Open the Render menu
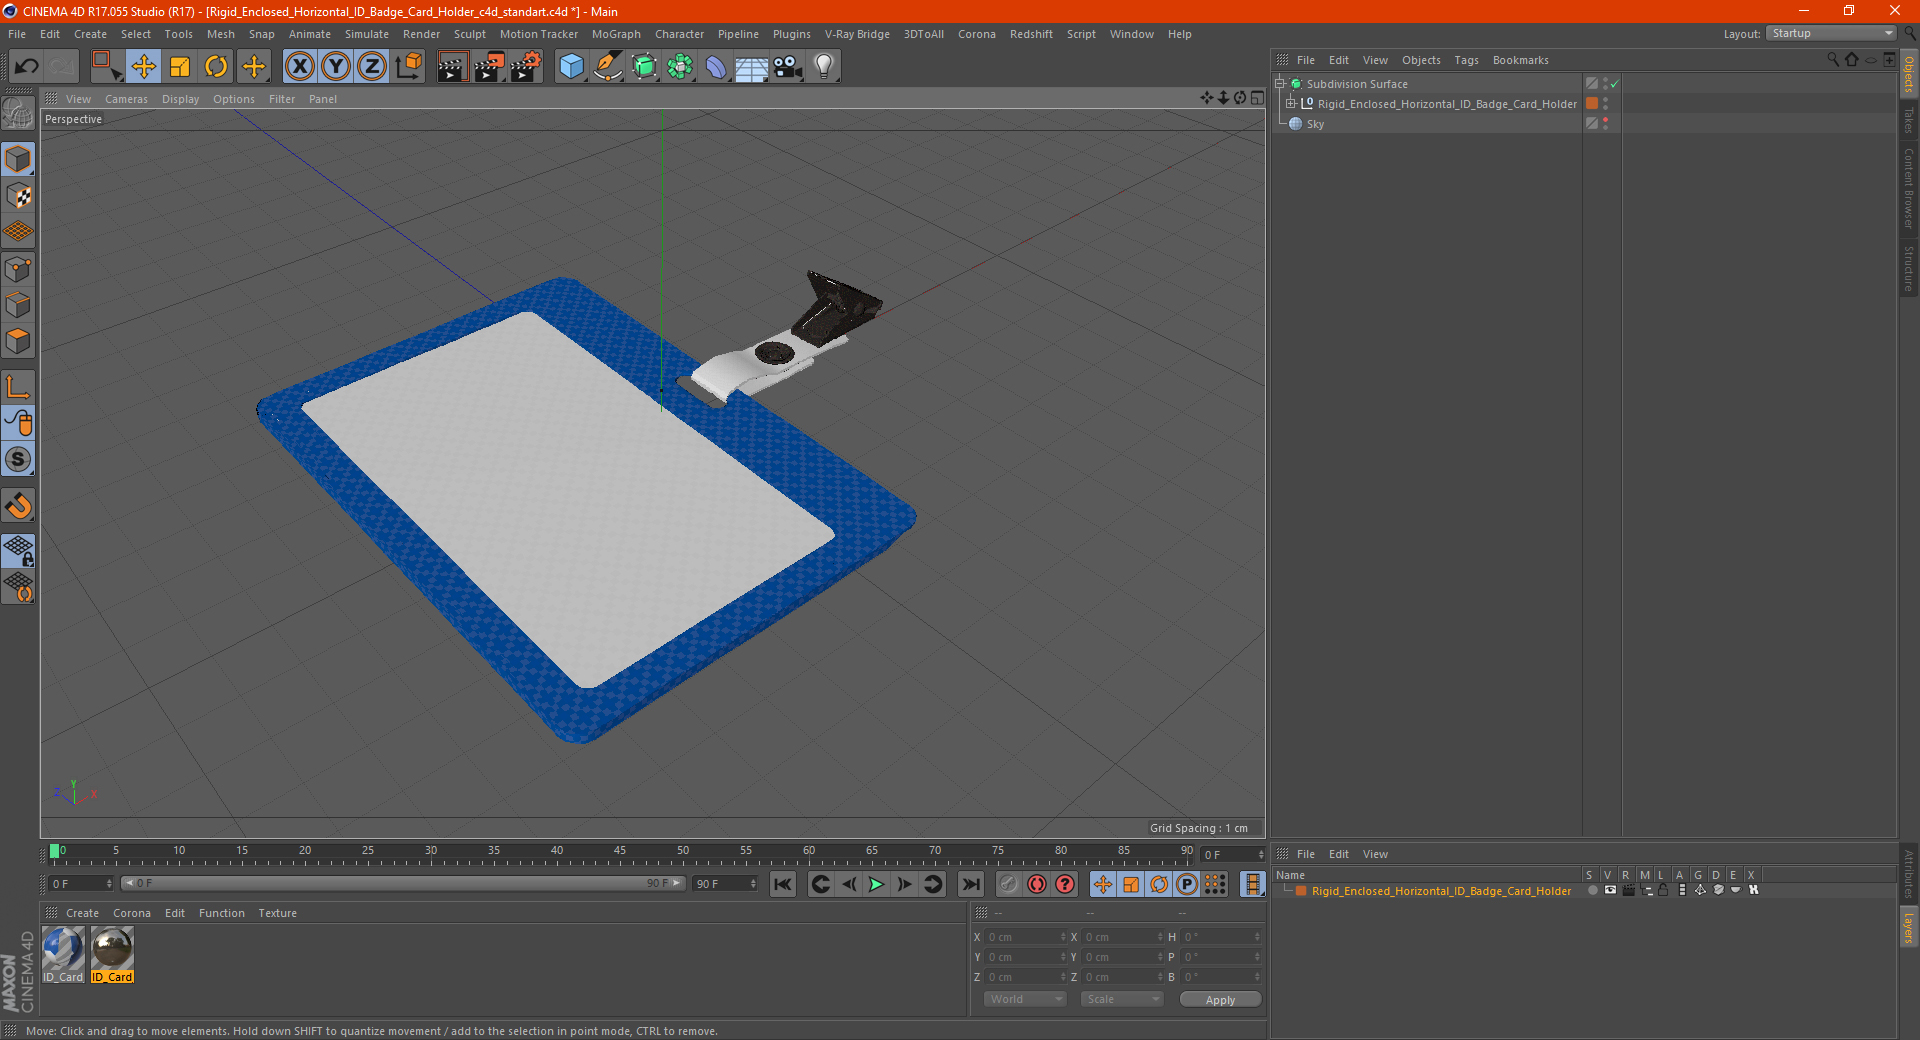 (x=421, y=34)
